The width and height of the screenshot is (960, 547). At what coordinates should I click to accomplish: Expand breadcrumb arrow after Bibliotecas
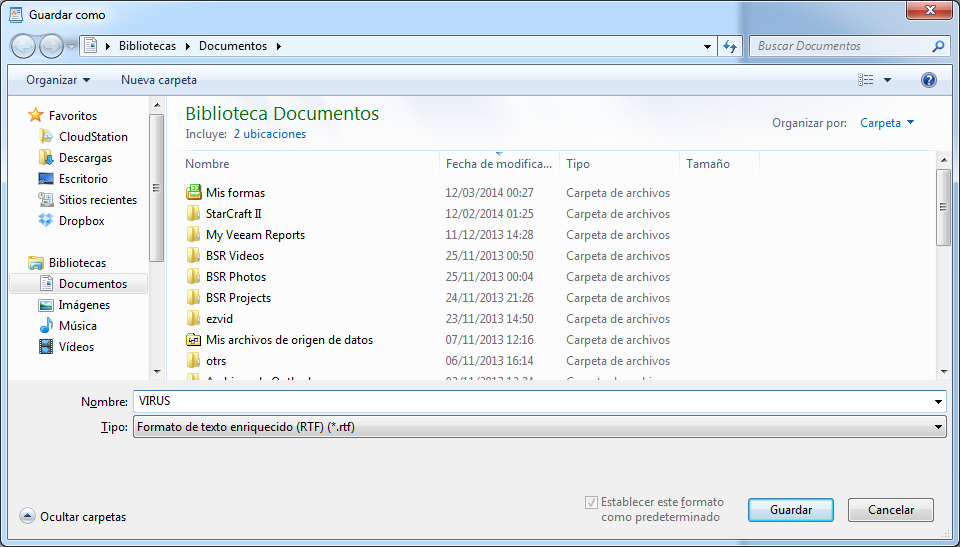coord(188,47)
